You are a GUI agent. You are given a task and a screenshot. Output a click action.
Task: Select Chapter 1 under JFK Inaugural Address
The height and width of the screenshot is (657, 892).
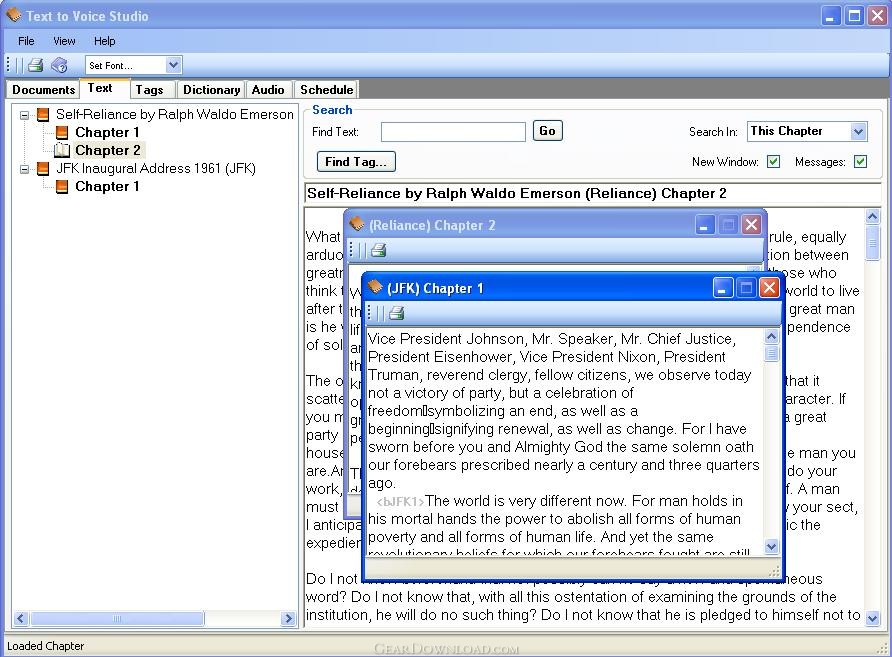(x=108, y=187)
